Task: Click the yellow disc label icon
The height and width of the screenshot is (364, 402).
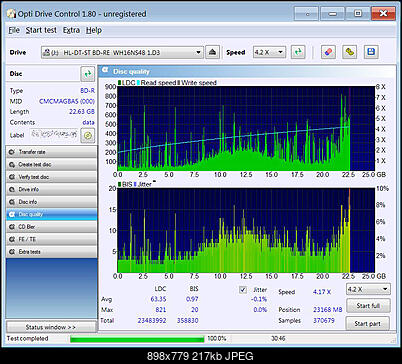Action: point(88,135)
